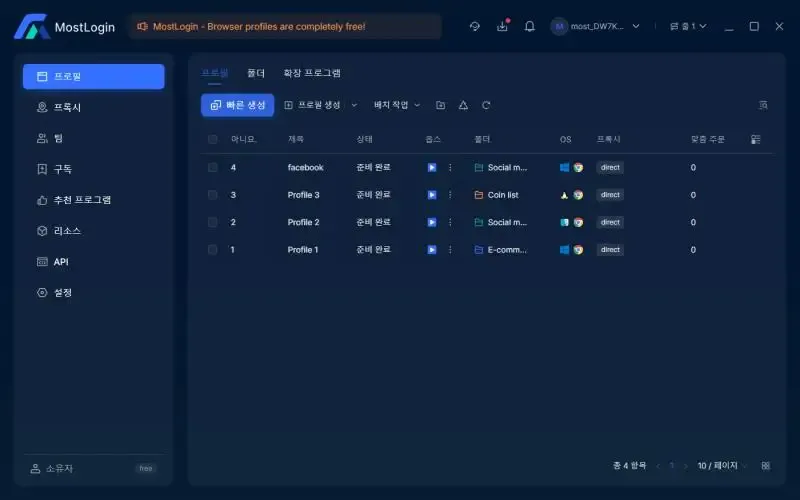Click the Profile 2 name cell
Image resolution: width=800 pixels, height=500 pixels.
click(x=303, y=222)
